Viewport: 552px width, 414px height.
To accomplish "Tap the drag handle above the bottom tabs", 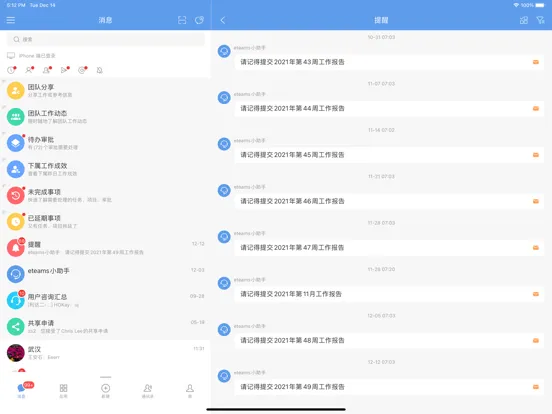I will click(x=106, y=377).
